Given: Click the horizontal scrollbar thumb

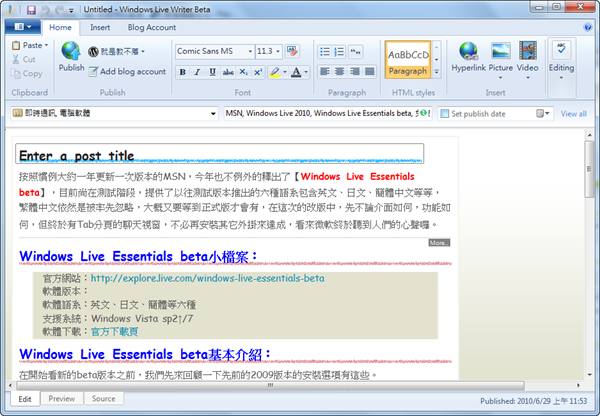Looking at the screenshot, I should coord(270,385).
